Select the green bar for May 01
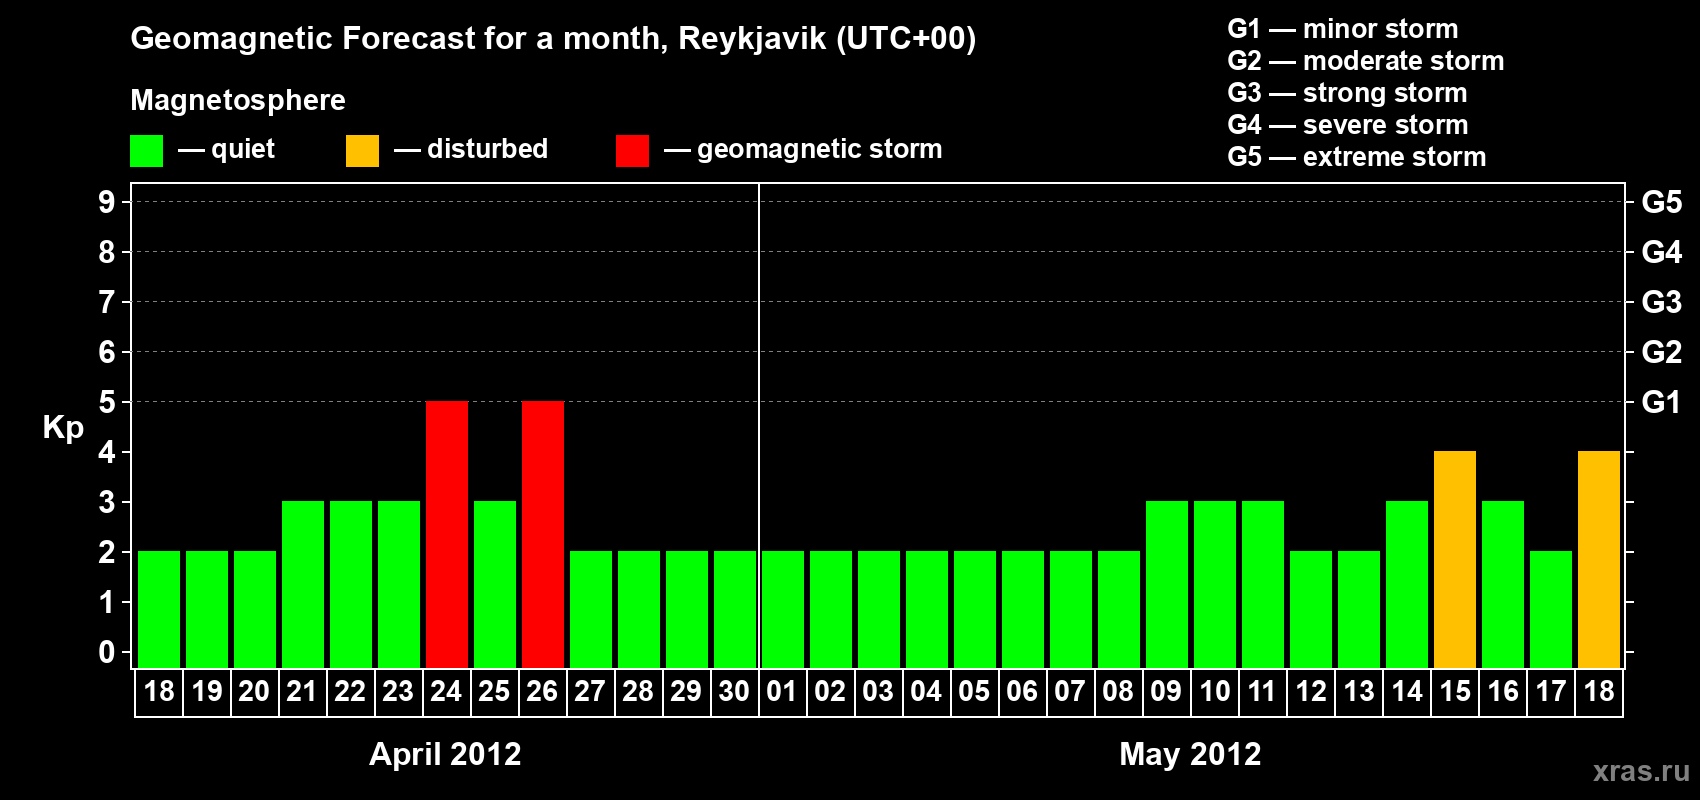1700x800 pixels. [783, 609]
